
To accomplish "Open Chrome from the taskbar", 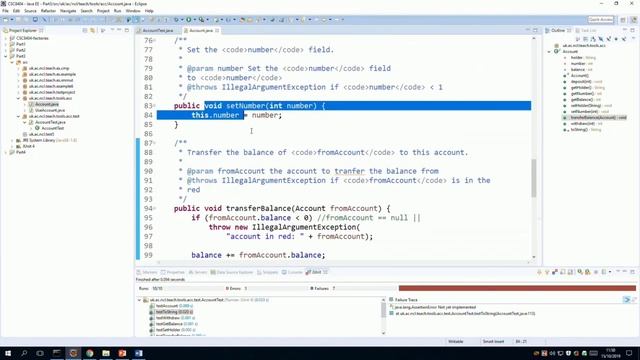I will [x=89, y=353].
